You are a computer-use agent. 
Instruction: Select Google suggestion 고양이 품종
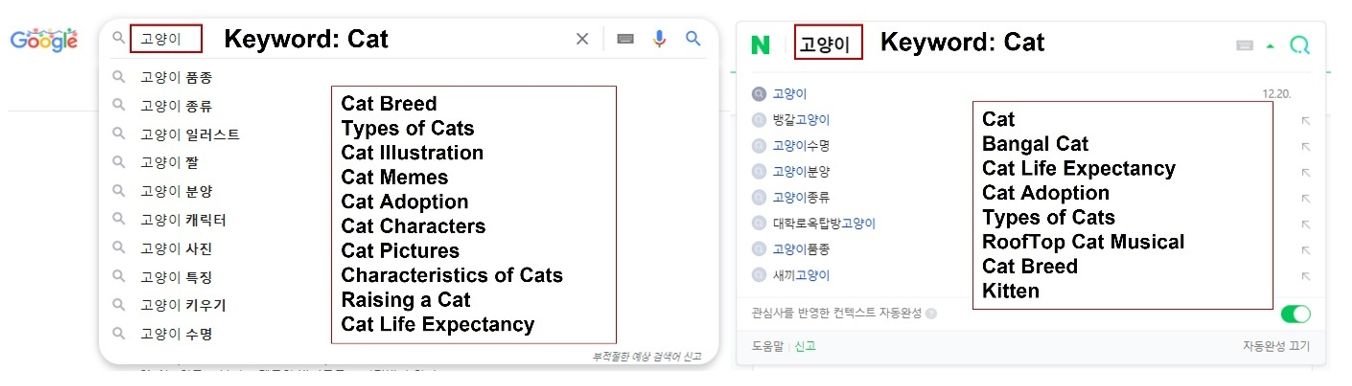tap(176, 77)
